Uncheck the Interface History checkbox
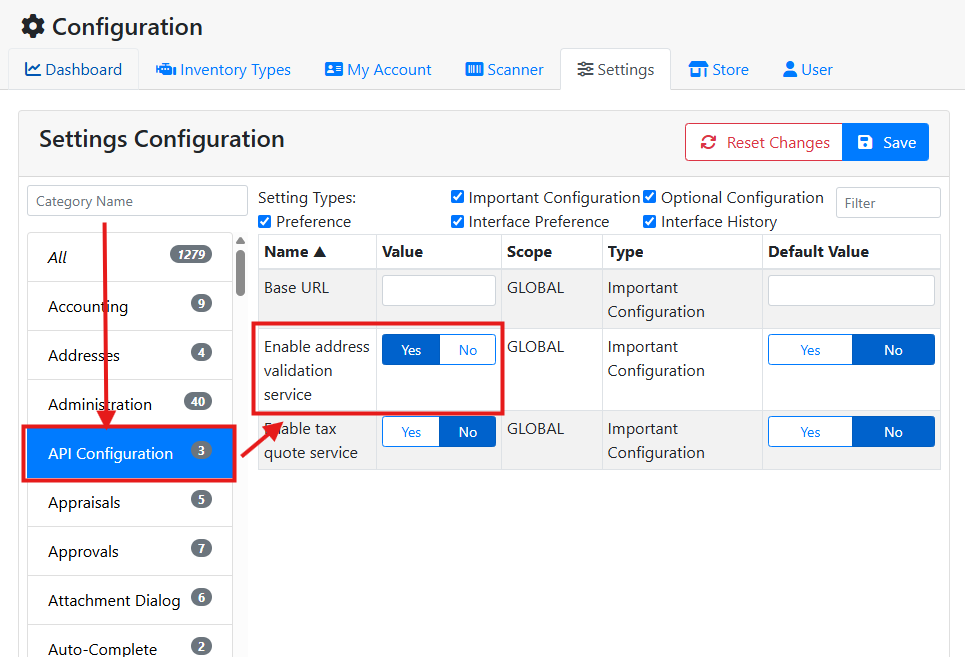 click(649, 221)
